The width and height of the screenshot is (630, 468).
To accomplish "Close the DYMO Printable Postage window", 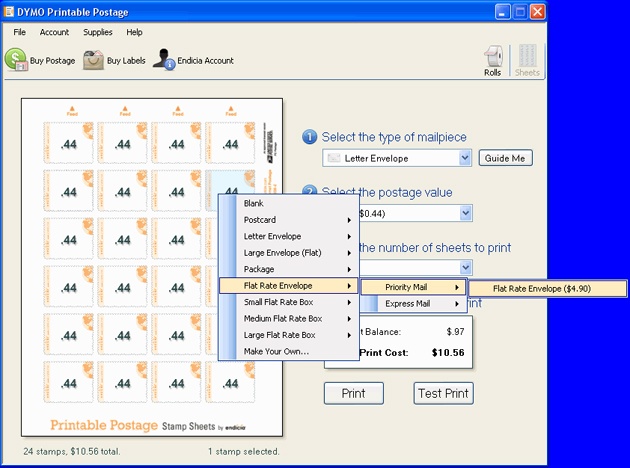I will point(537,12).
